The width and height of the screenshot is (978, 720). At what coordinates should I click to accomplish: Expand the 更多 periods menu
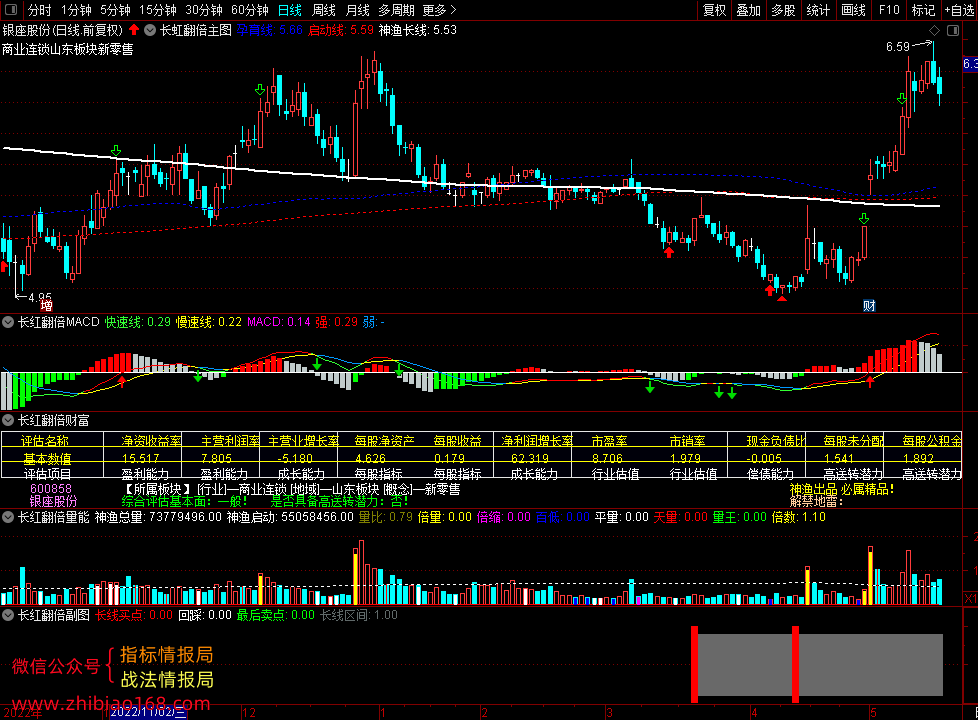click(x=440, y=10)
